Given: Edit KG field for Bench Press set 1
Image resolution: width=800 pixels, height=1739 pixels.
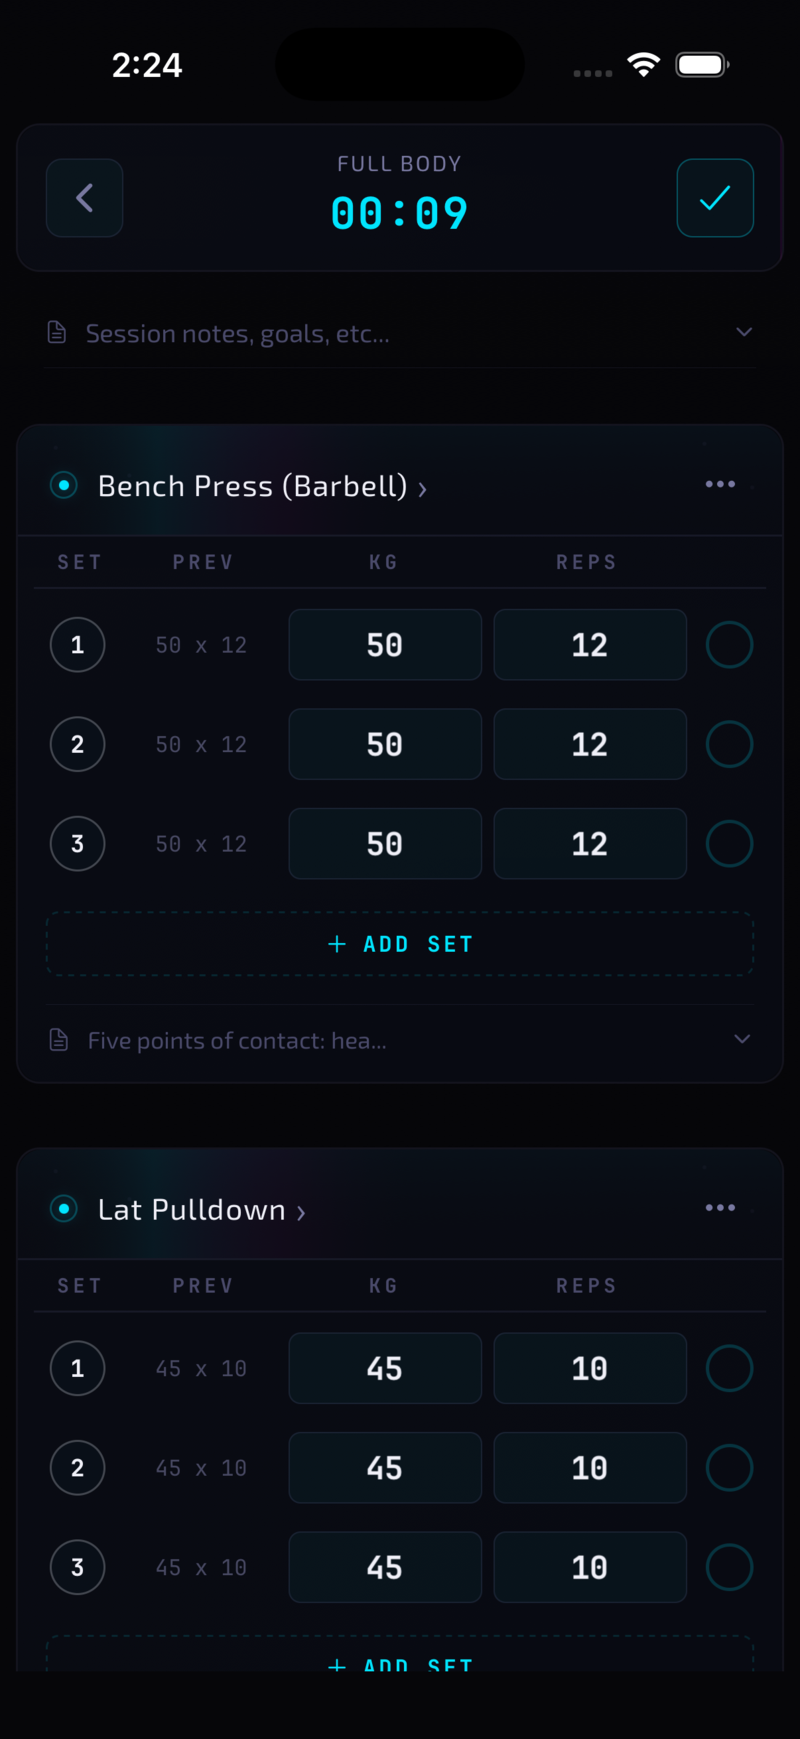Looking at the screenshot, I should point(385,645).
